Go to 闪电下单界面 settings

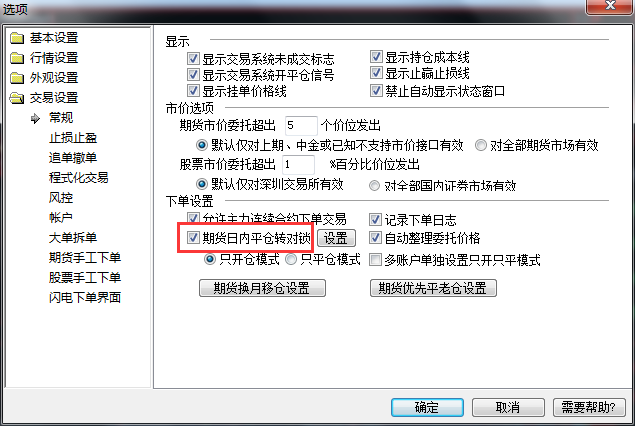click(x=85, y=298)
